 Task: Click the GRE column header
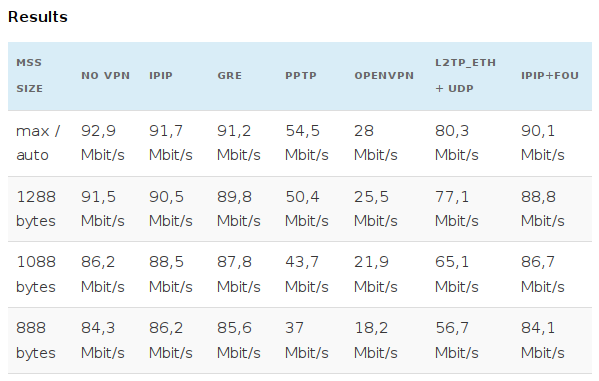point(230,76)
